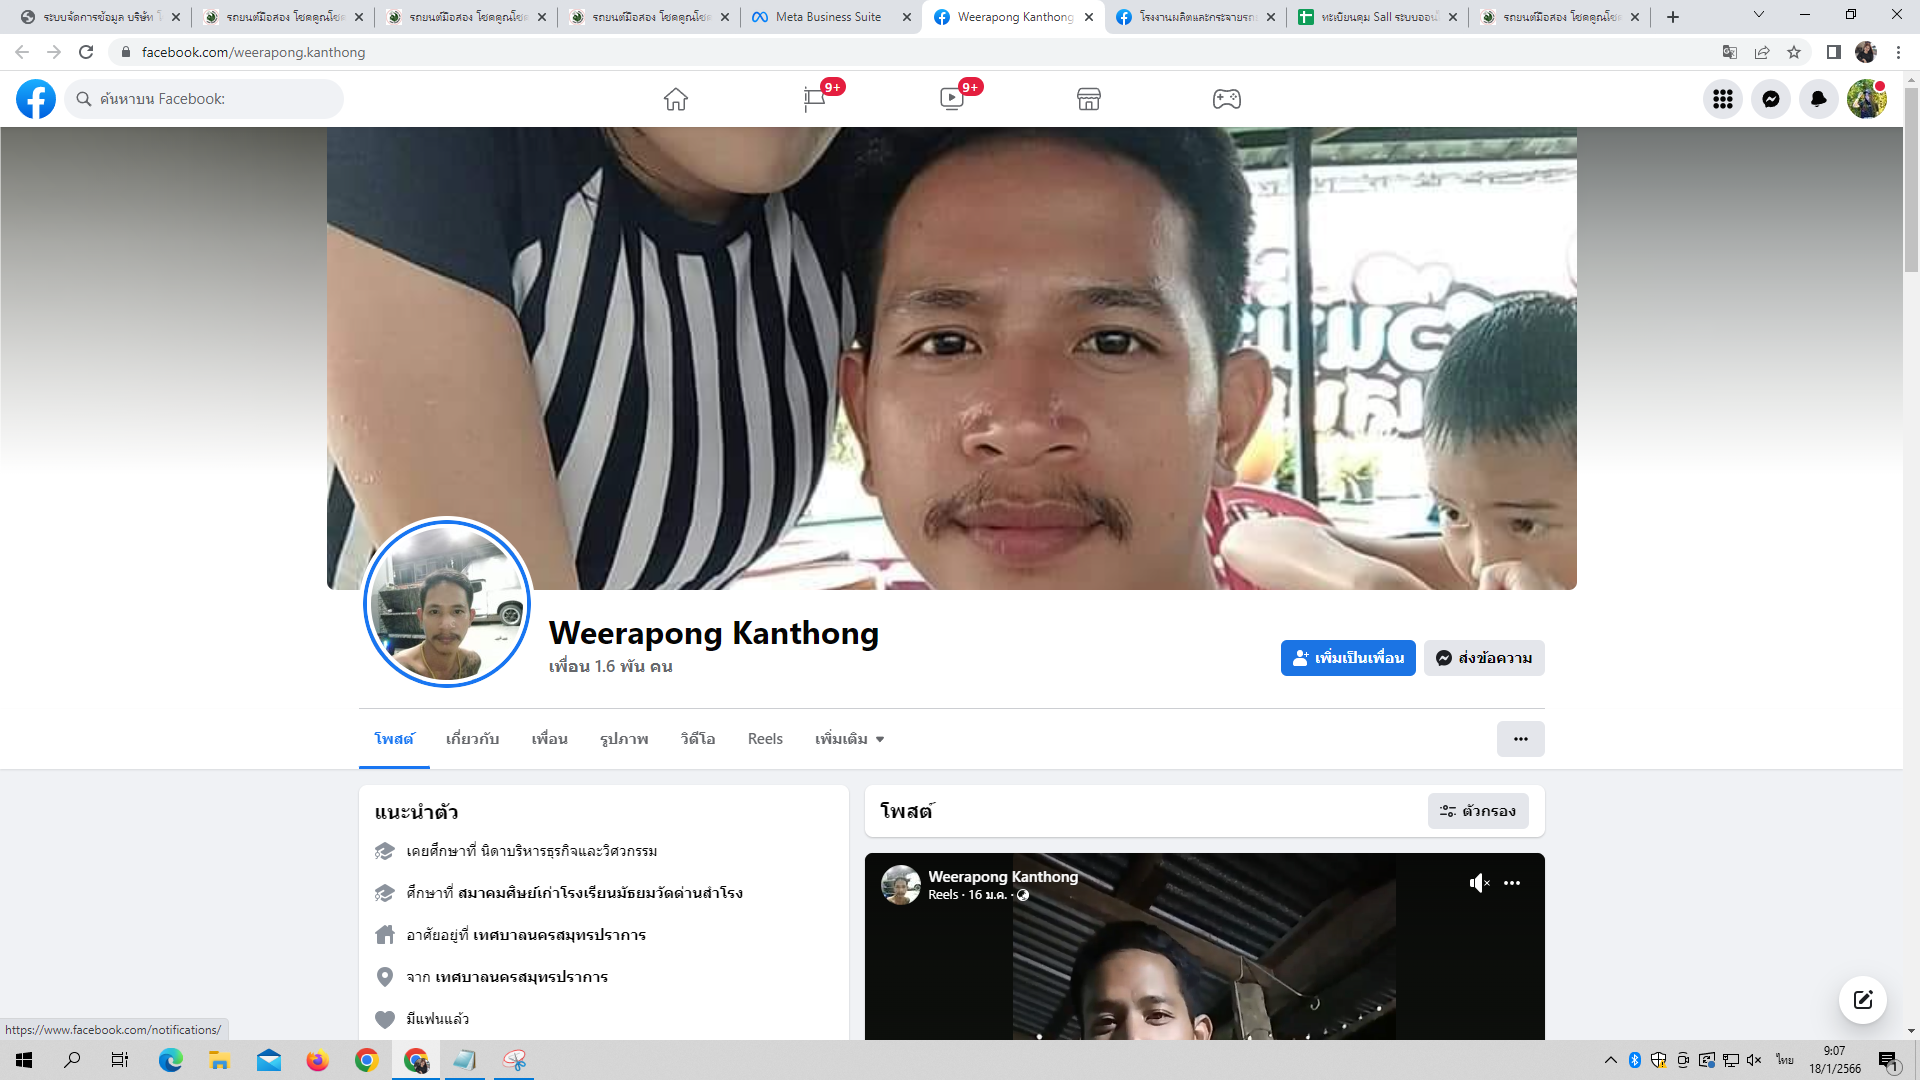Click the browser vertical scrollbar thumb

pos(1911,180)
